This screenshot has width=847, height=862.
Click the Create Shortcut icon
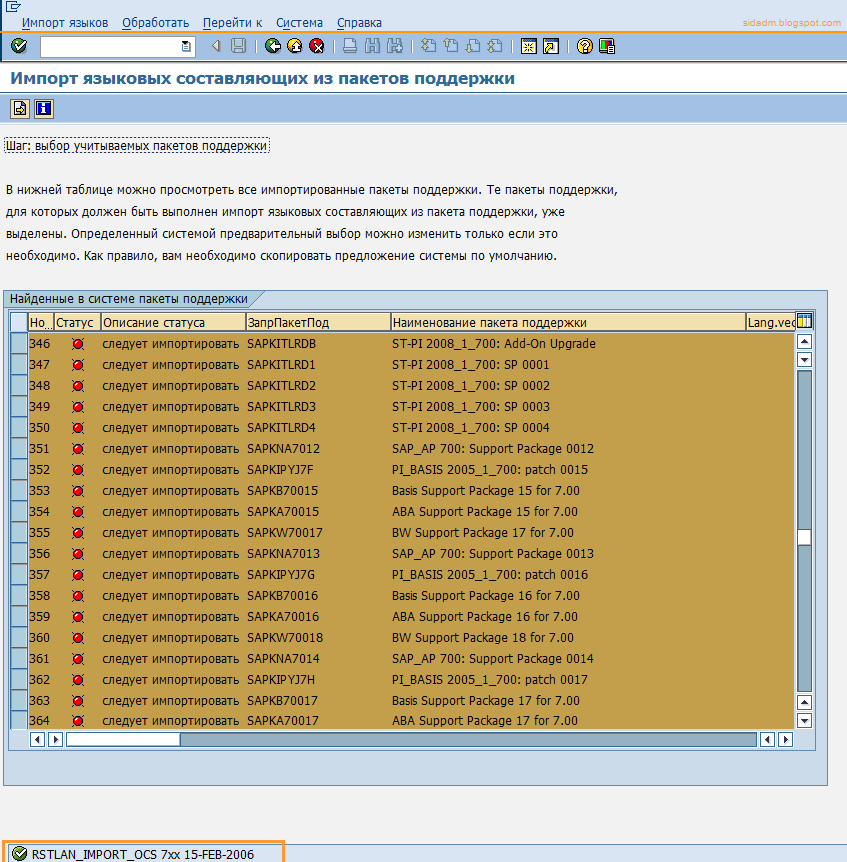551,46
